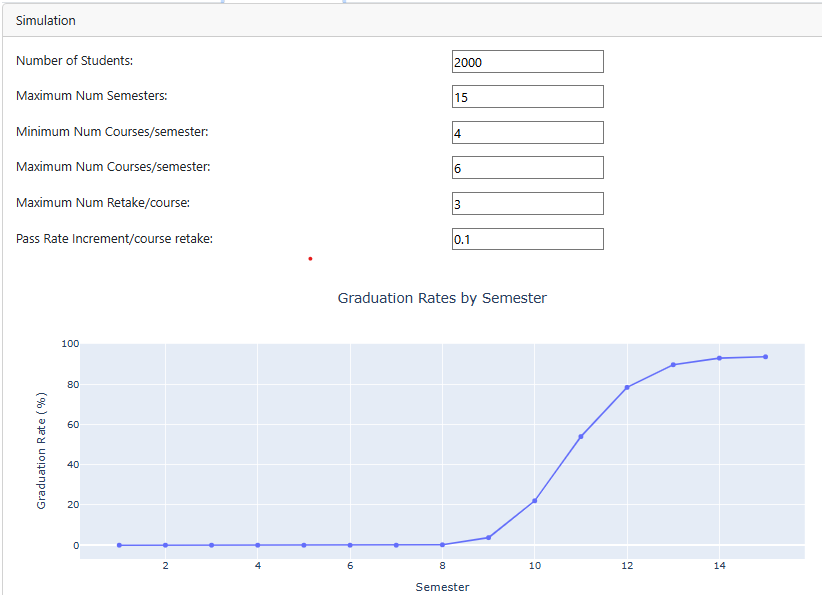This screenshot has width=822, height=595.
Task: Click the data point at semester 13
Action: pos(673,365)
